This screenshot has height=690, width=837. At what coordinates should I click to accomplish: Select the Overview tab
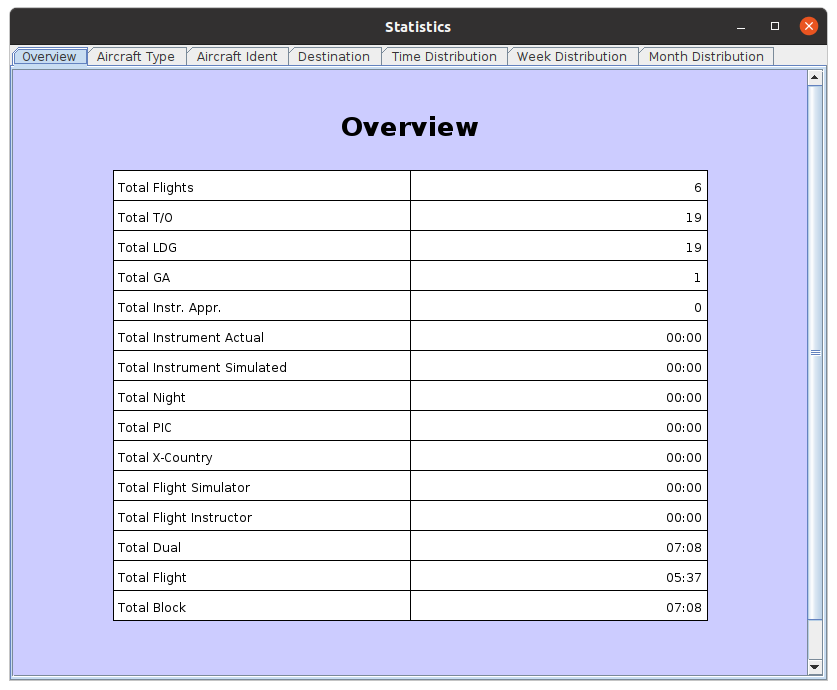tap(49, 57)
